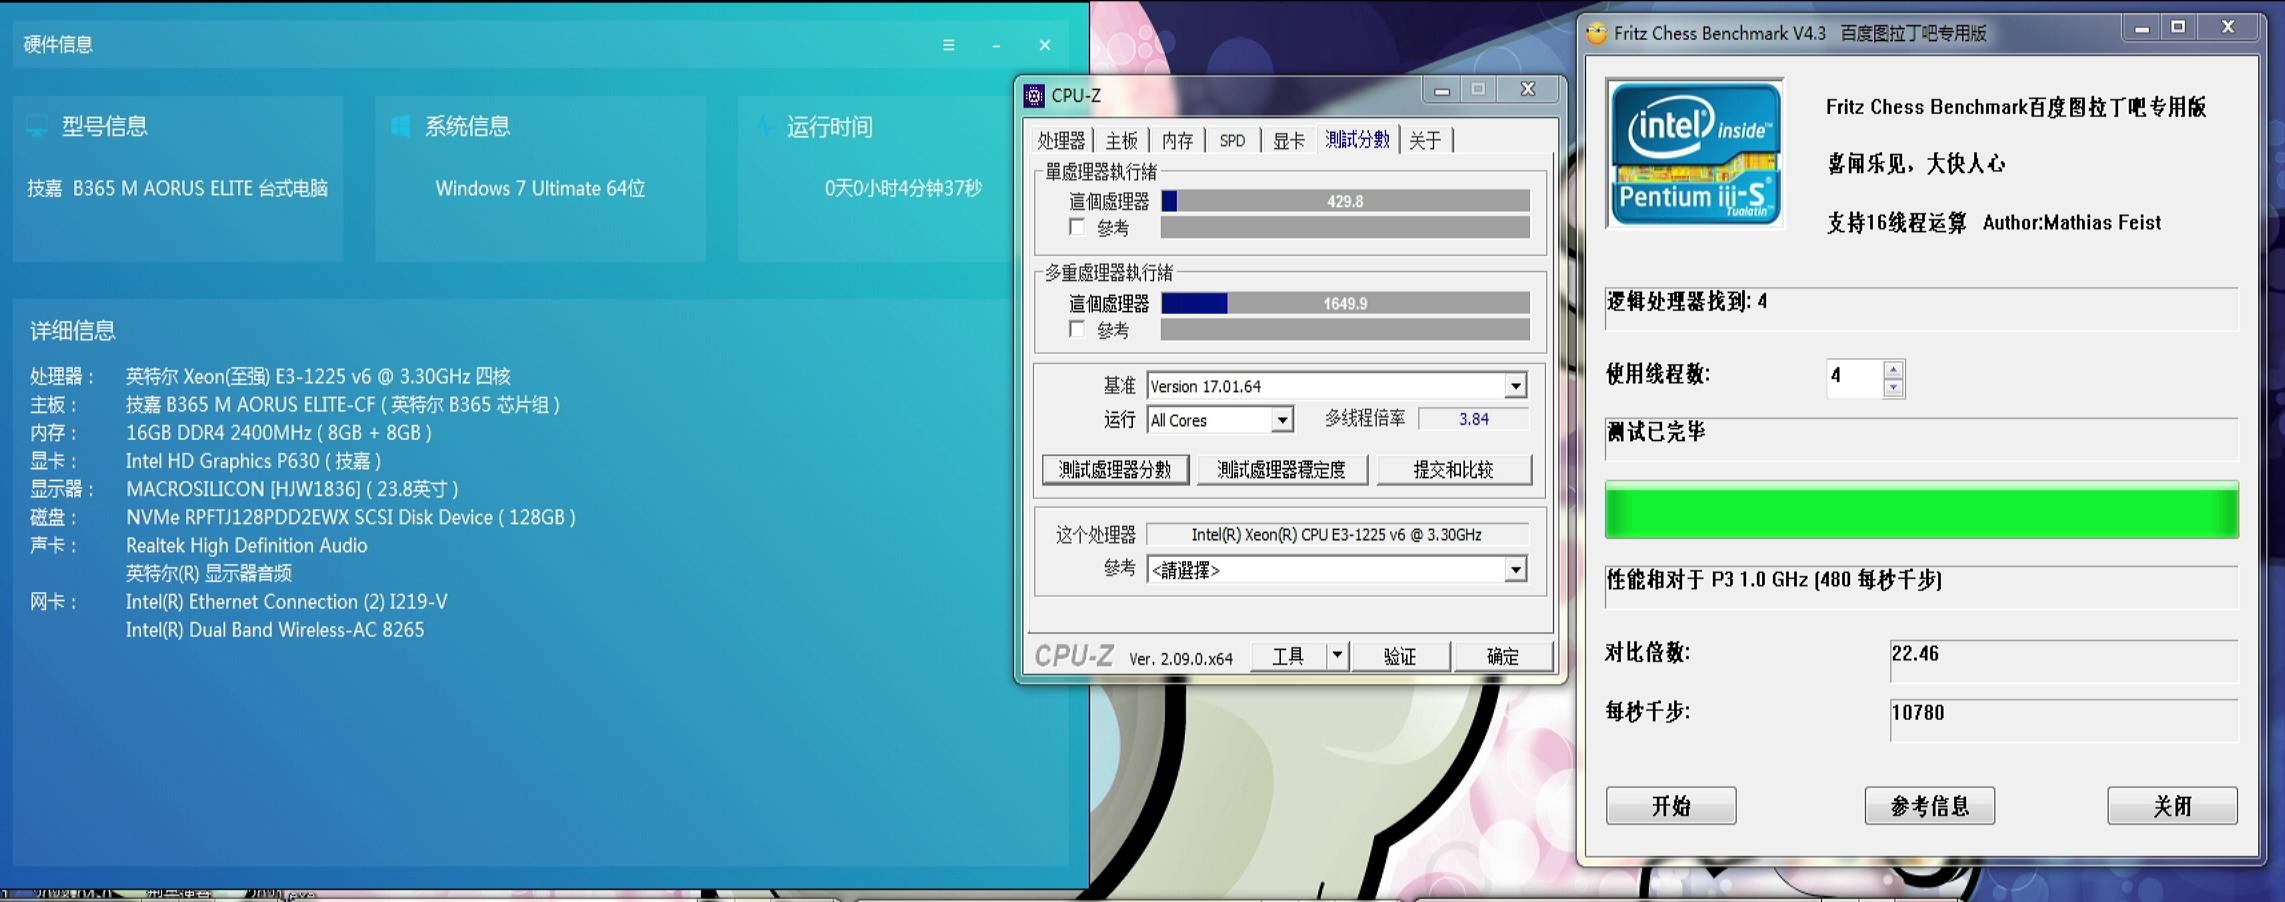Click the Intel Pentium III-S logo image

1695,153
